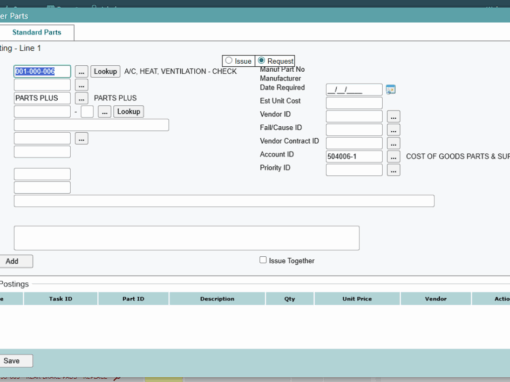Focus the task ID field 001-000-006
The height and width of the screenshot is (382, 510).
point(42,71)
